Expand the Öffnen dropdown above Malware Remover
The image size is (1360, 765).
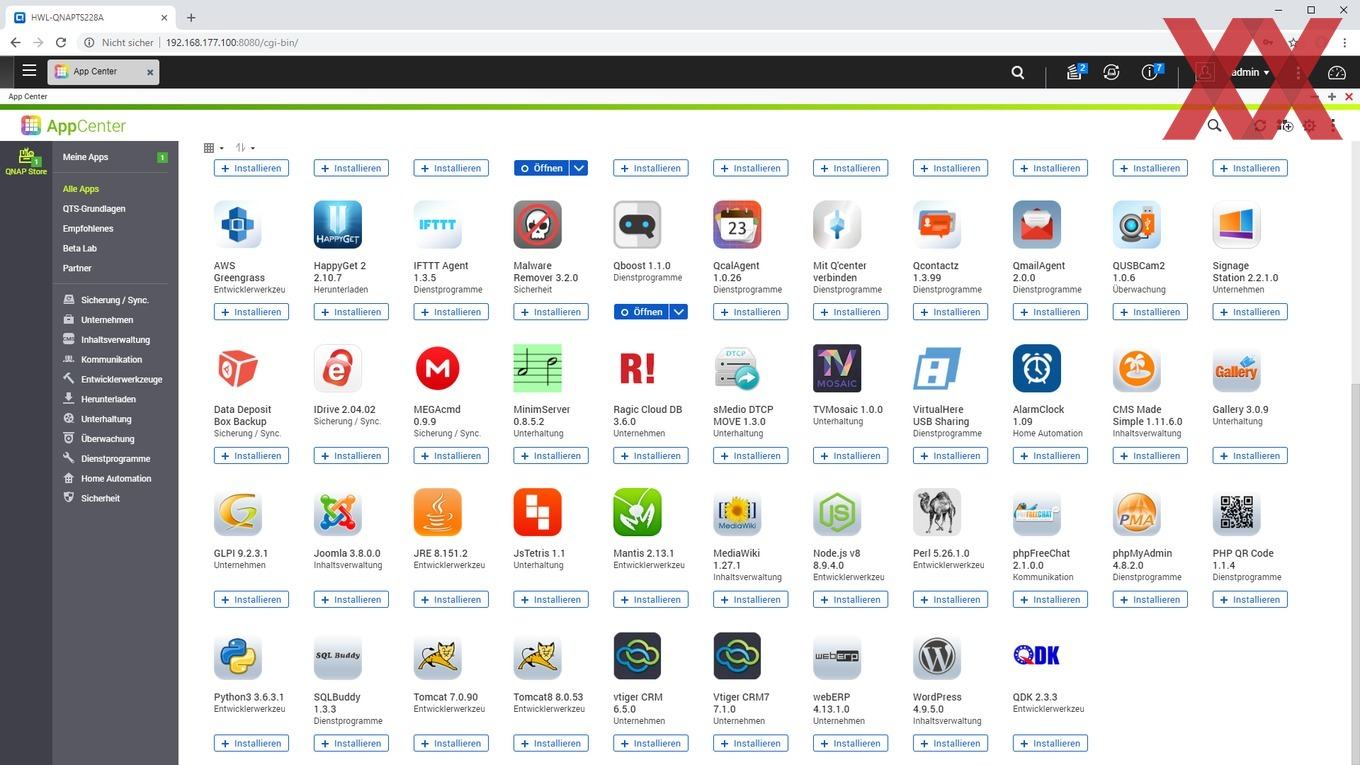point(579,168)
